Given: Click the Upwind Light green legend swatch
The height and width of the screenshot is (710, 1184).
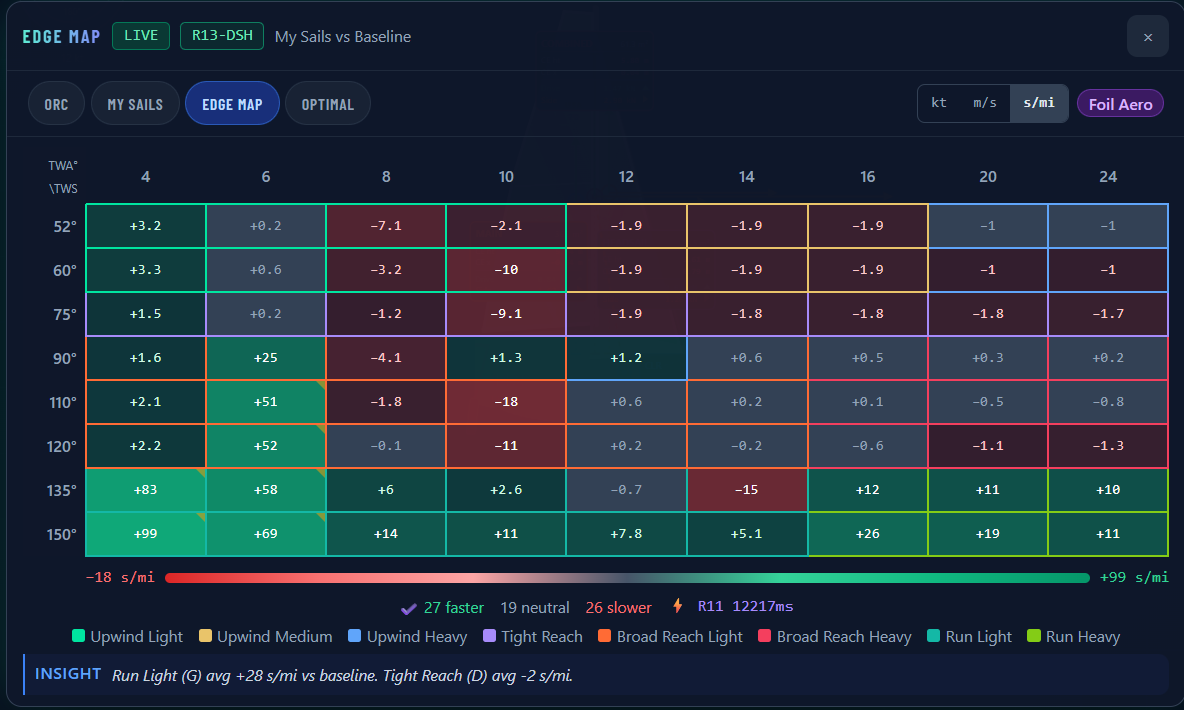Looking at the screenshot, I should click(x=78, y=636).
